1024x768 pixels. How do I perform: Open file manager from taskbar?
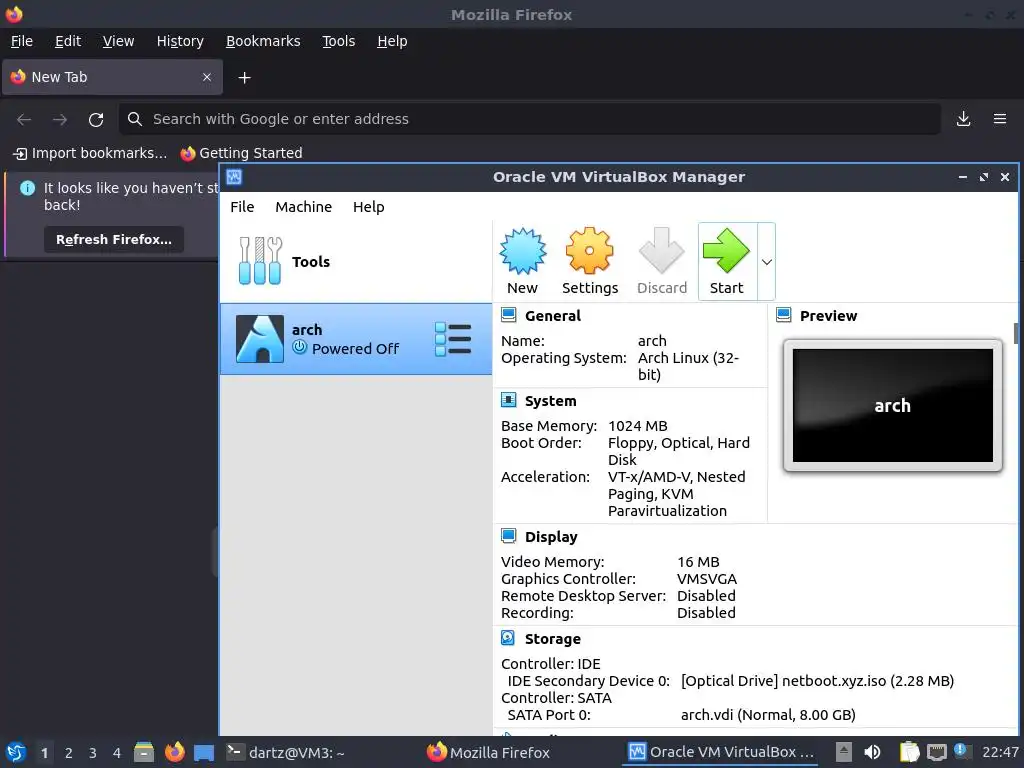144,752
